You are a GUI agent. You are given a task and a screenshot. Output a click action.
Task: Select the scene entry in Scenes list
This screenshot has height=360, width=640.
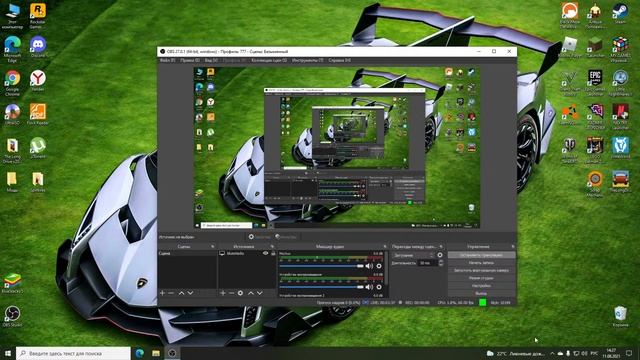187,253
